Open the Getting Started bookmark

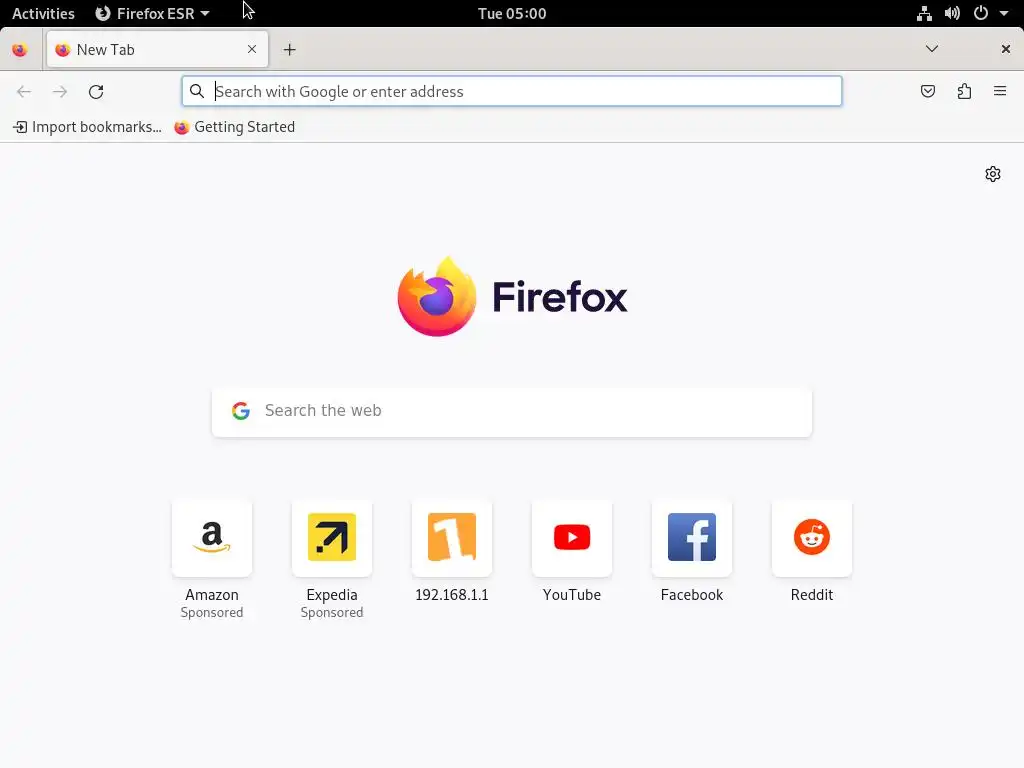coord(234,127)
